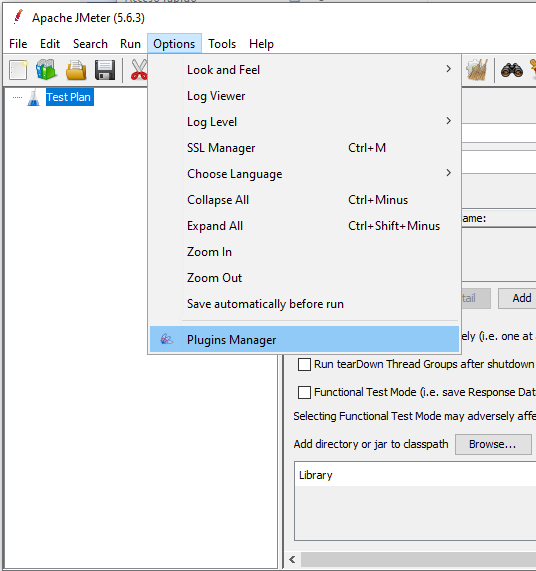The width and height of the screenshot is (536, 571).
Task: Open the Search menu
Action: pyautogui.click(x=90, y=44)
